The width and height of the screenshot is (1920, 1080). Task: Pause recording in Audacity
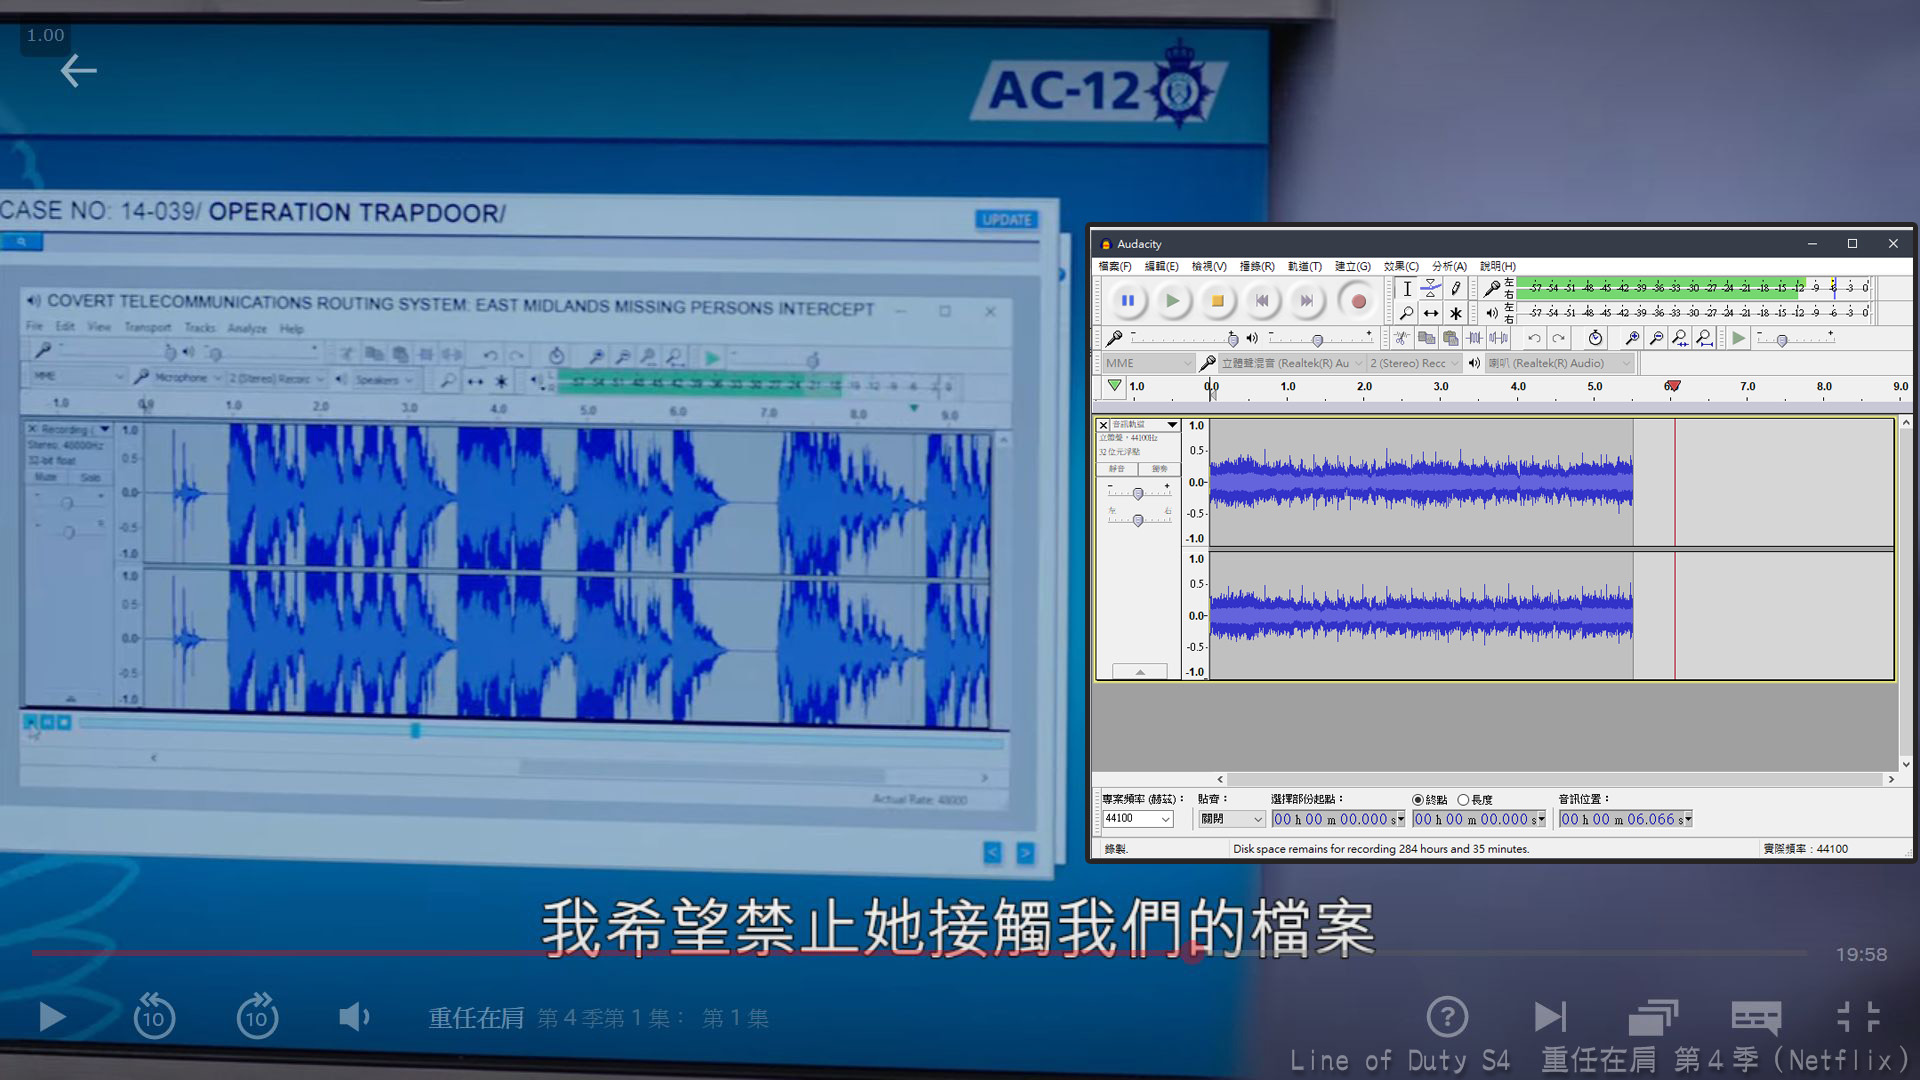[x=1127, y=300]
